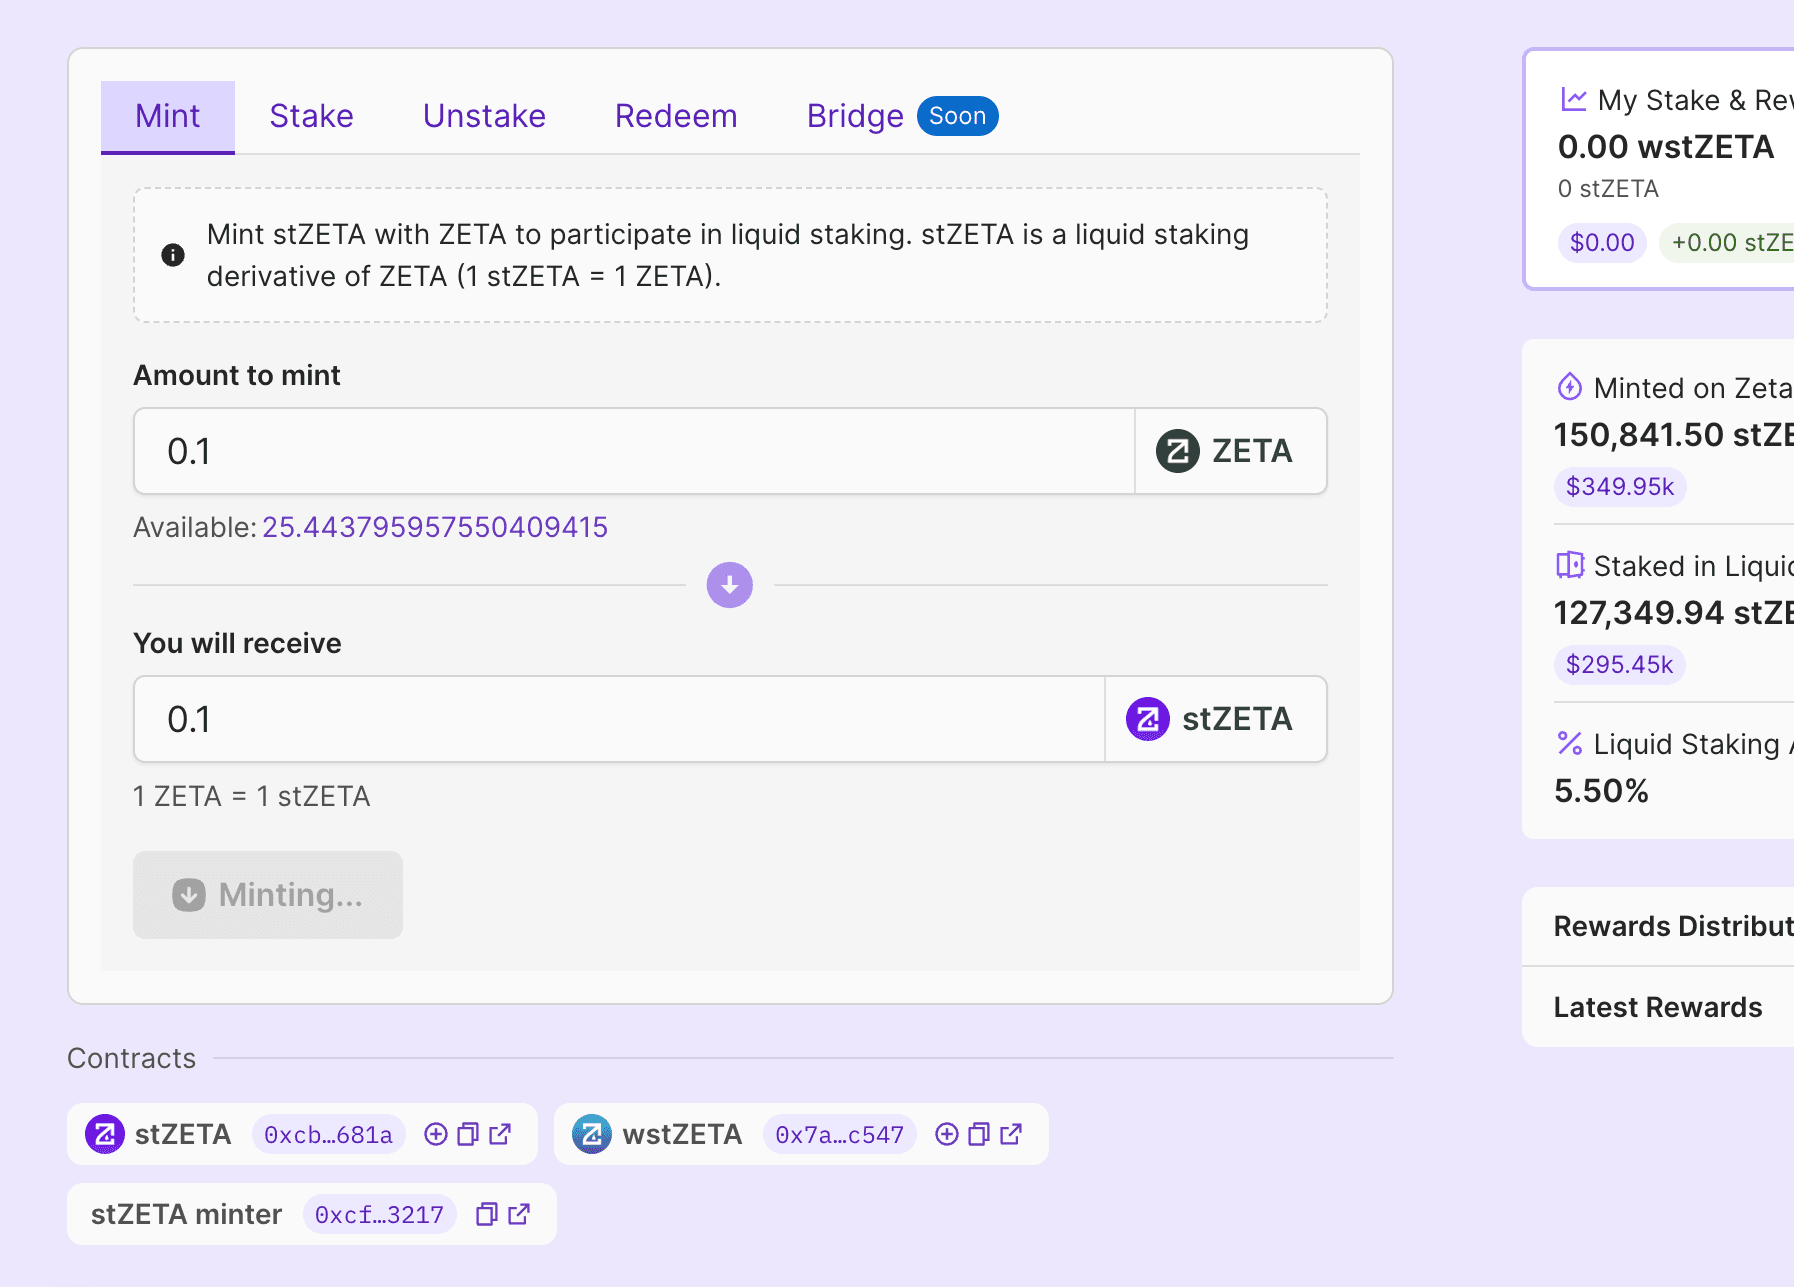The height and width of the screenshot is (1287, 1794).
Task: Select the Redeem tab
Action: (x=676, y=116)
